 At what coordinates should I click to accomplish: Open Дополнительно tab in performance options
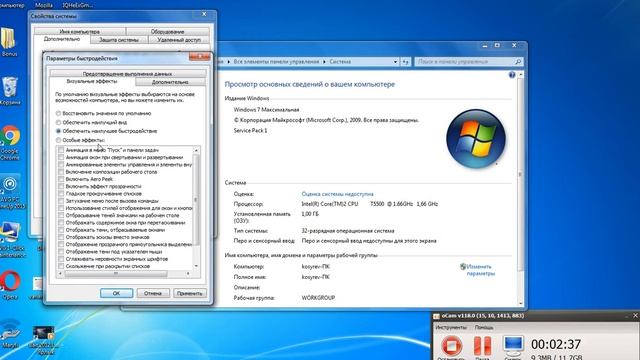170,82
